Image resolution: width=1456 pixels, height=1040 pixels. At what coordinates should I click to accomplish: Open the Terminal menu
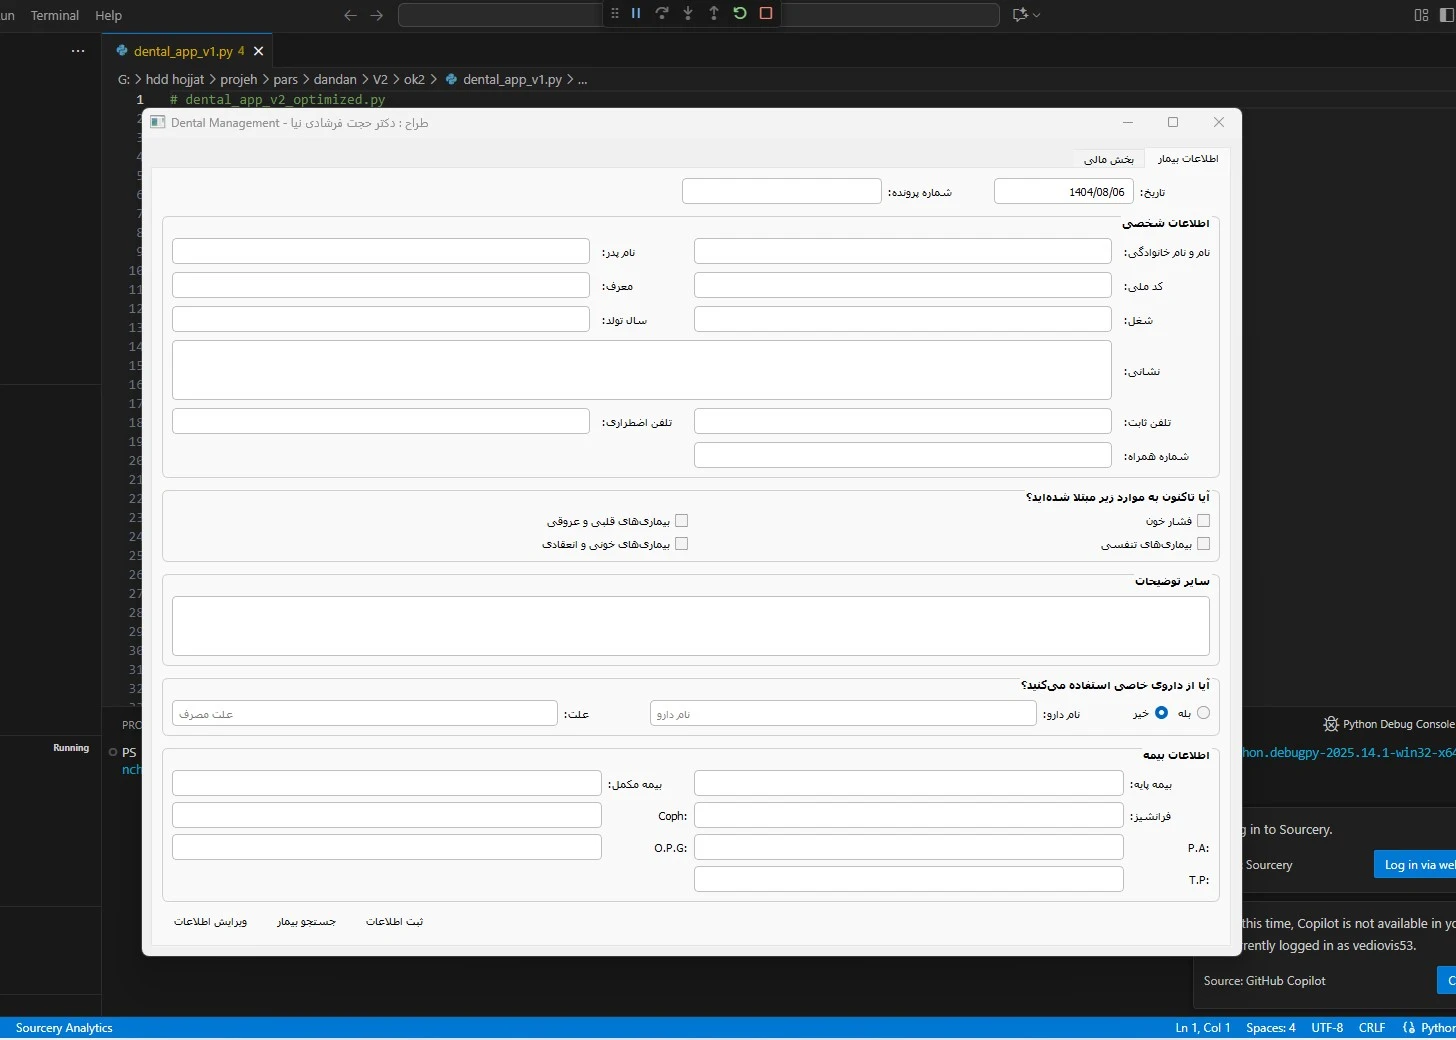(55, 15)
